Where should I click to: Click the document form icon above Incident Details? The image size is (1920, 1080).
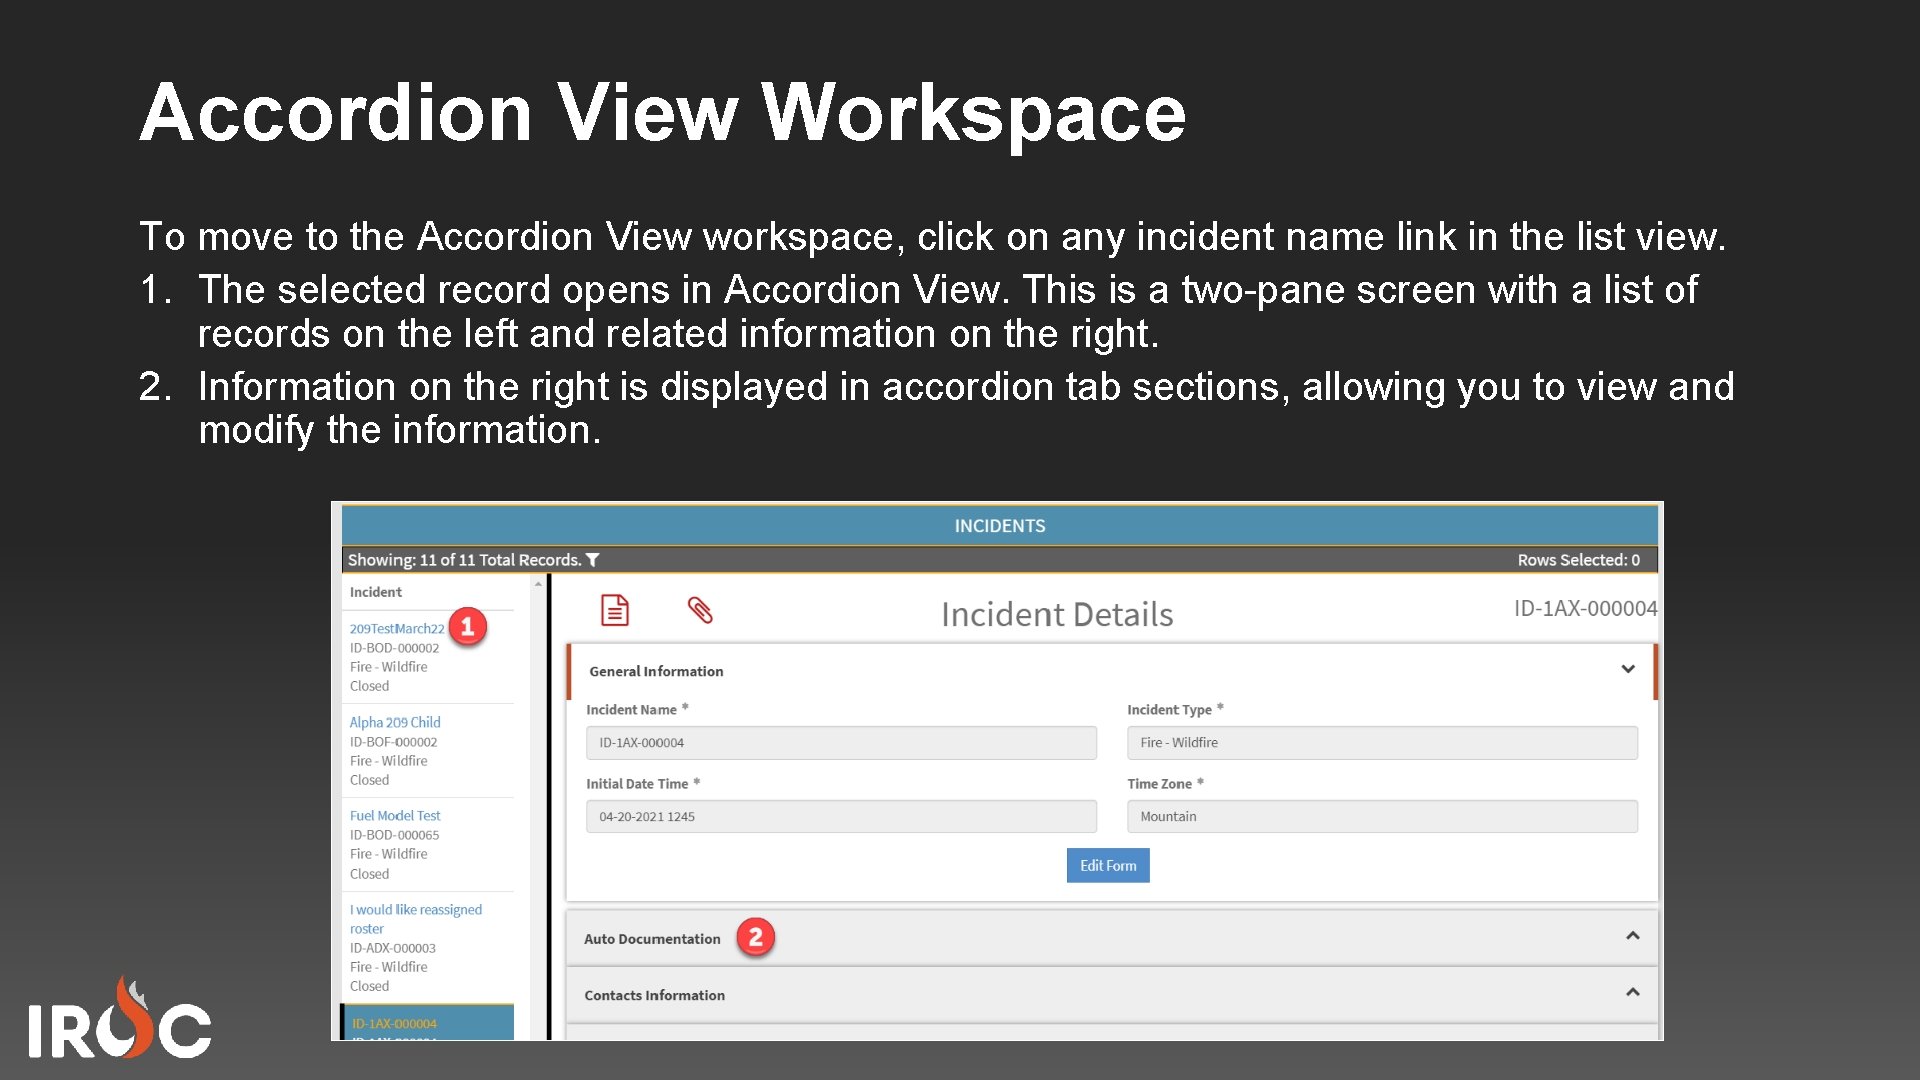coord(614,610)
